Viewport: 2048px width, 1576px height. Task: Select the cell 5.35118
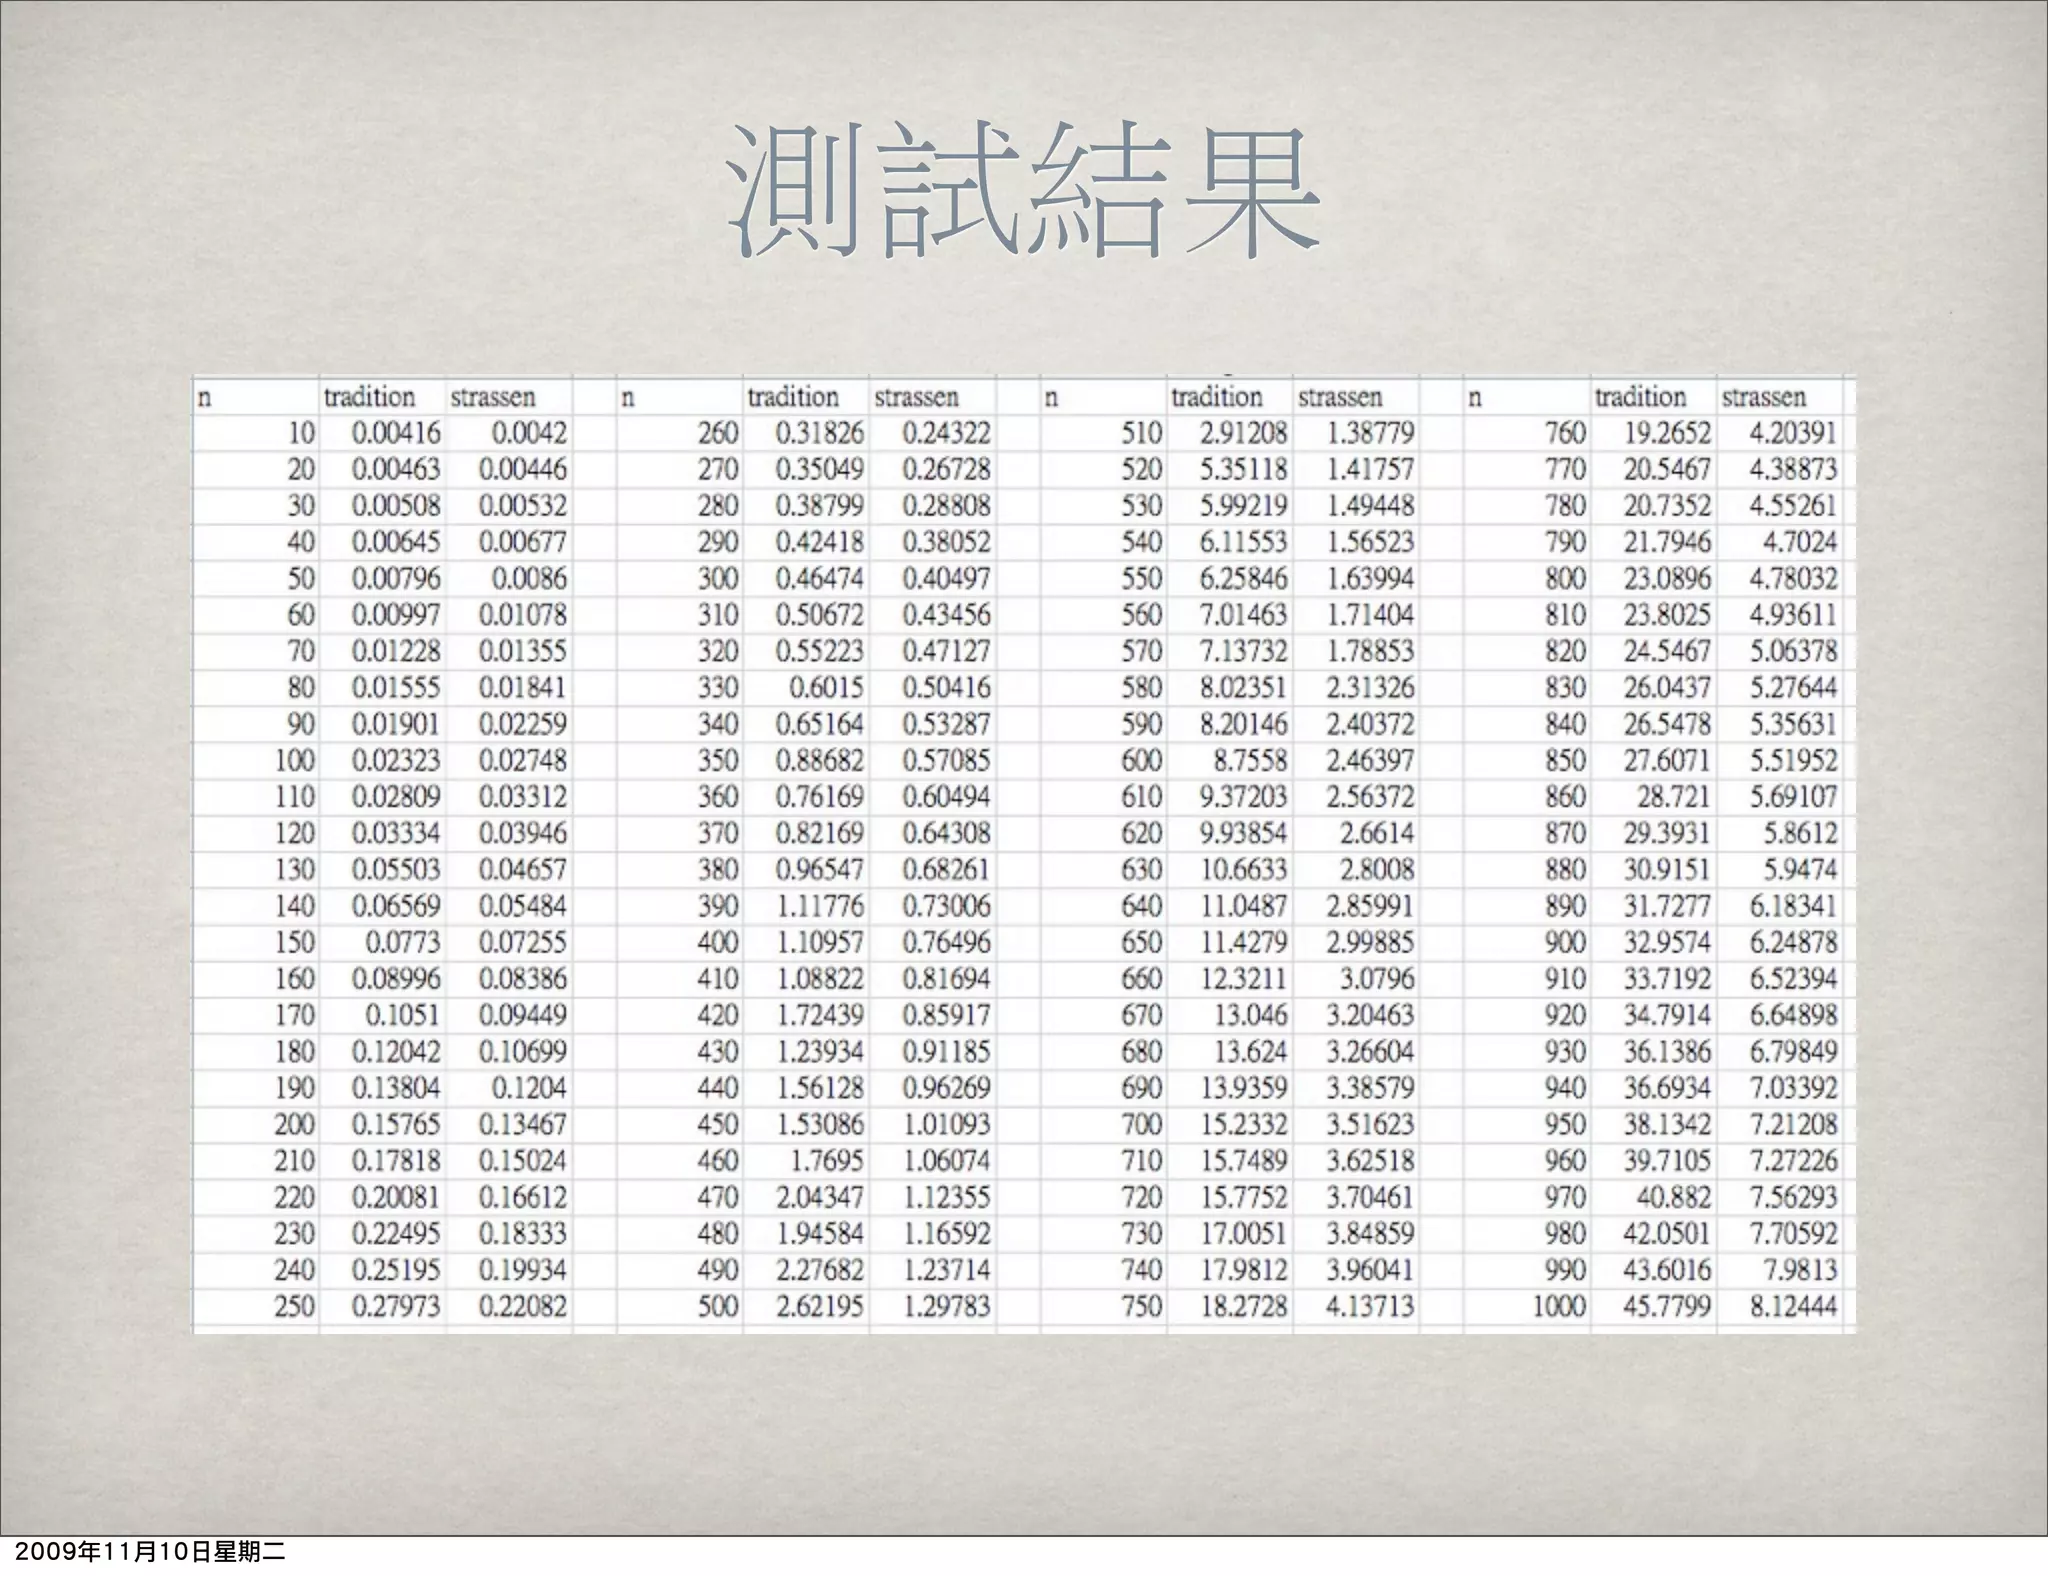pos(1244,469)
